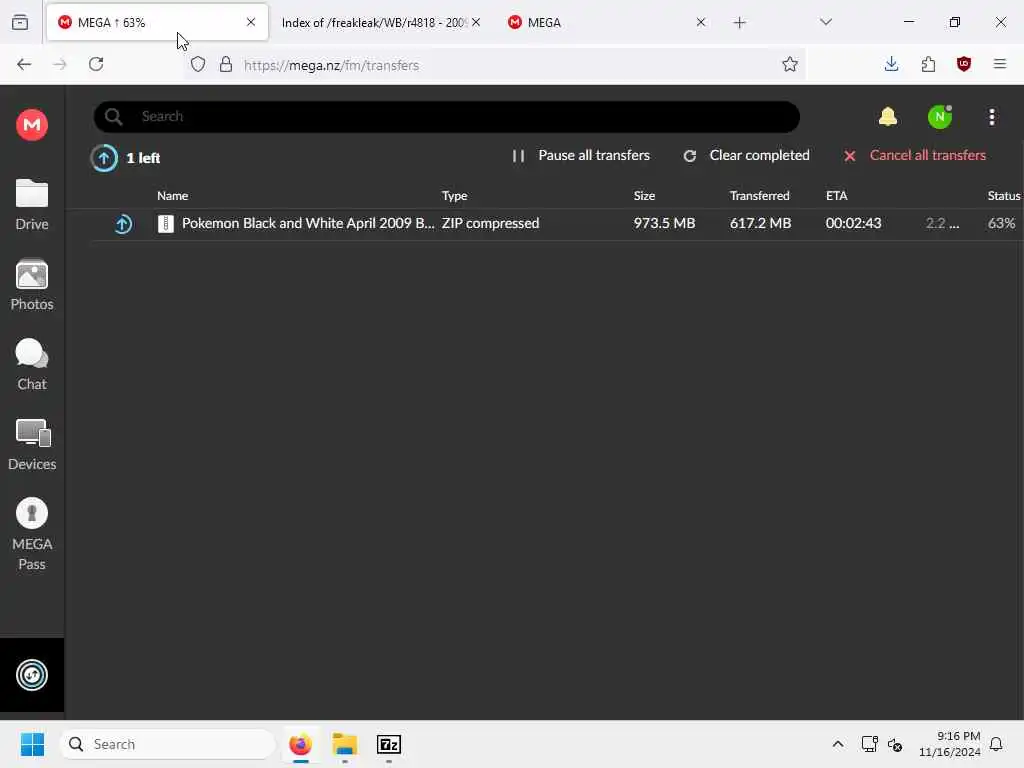Open the green N account avatar
The width and height of the screenshot is (1024, 768).
coord(940,117)
